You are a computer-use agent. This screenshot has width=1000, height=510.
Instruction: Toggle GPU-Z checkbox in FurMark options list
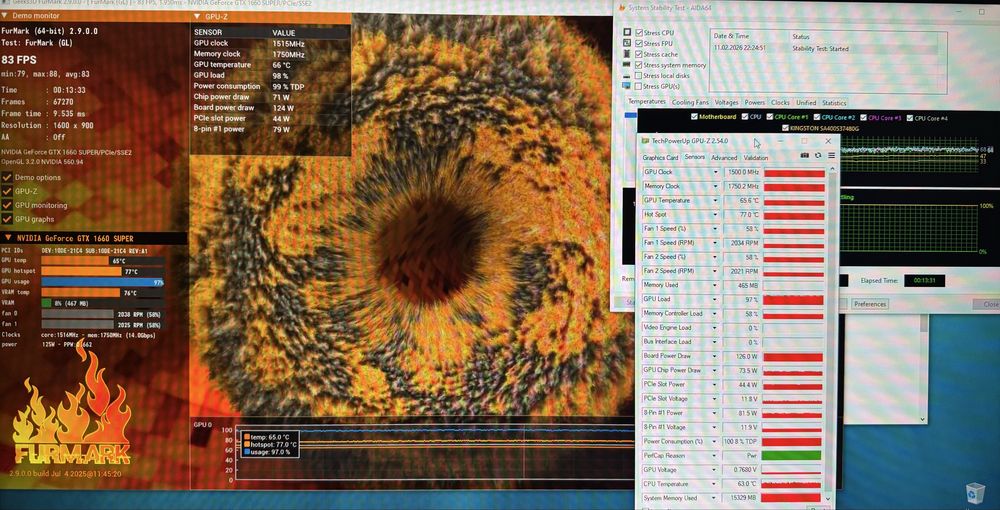pos(7,191)
